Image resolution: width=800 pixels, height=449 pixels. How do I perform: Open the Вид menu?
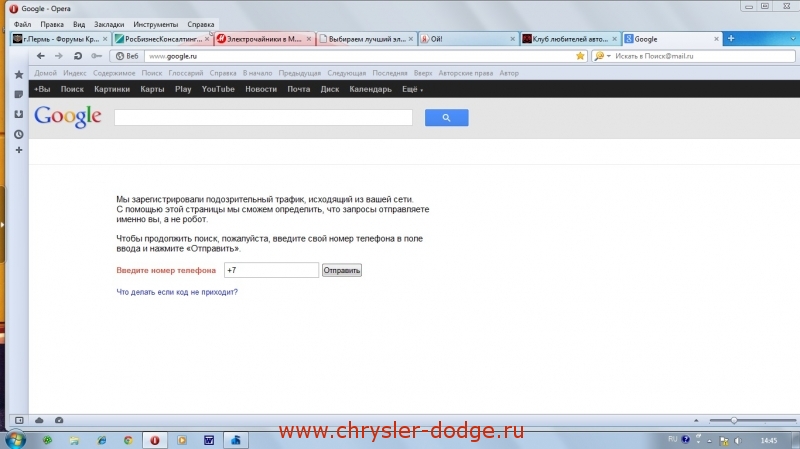pyautogui.click(x=79, y=24)
